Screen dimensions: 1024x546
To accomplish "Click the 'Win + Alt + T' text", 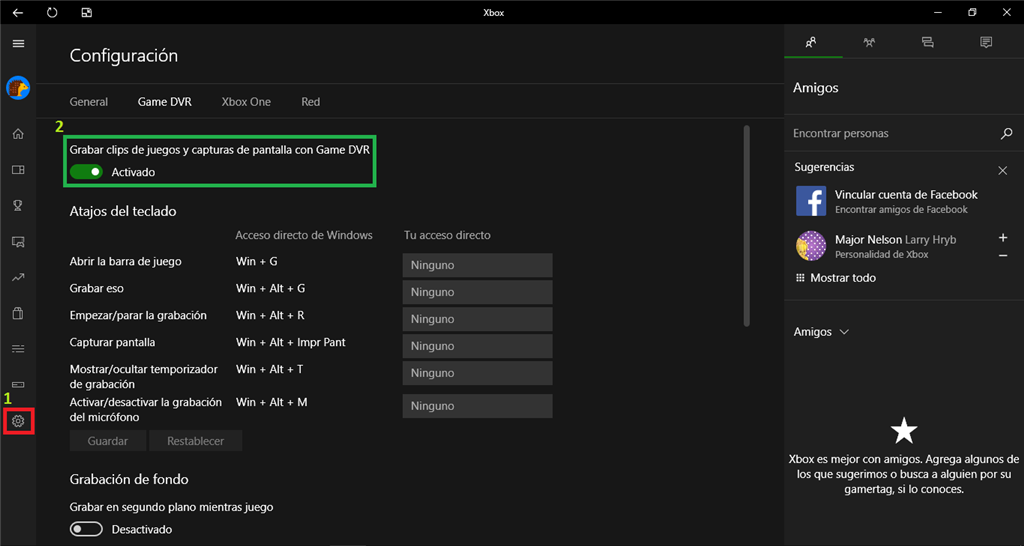I will coord(270,369).
